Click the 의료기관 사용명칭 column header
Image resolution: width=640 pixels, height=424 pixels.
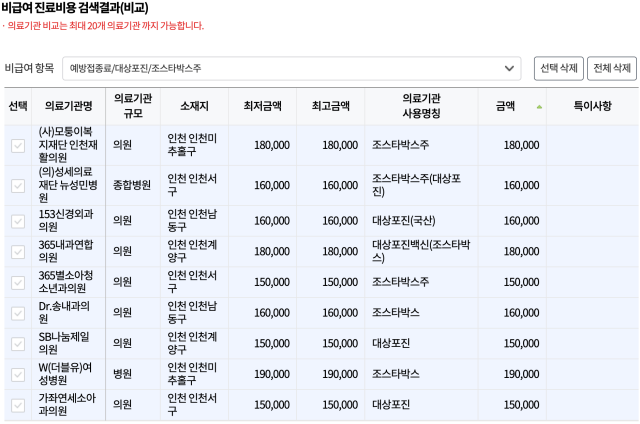pos(421,106)
